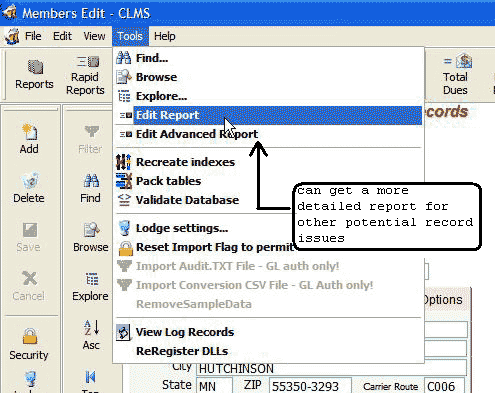The image size is (495, 393).
Task: Add a new member record
Action: tap(29, 139)
